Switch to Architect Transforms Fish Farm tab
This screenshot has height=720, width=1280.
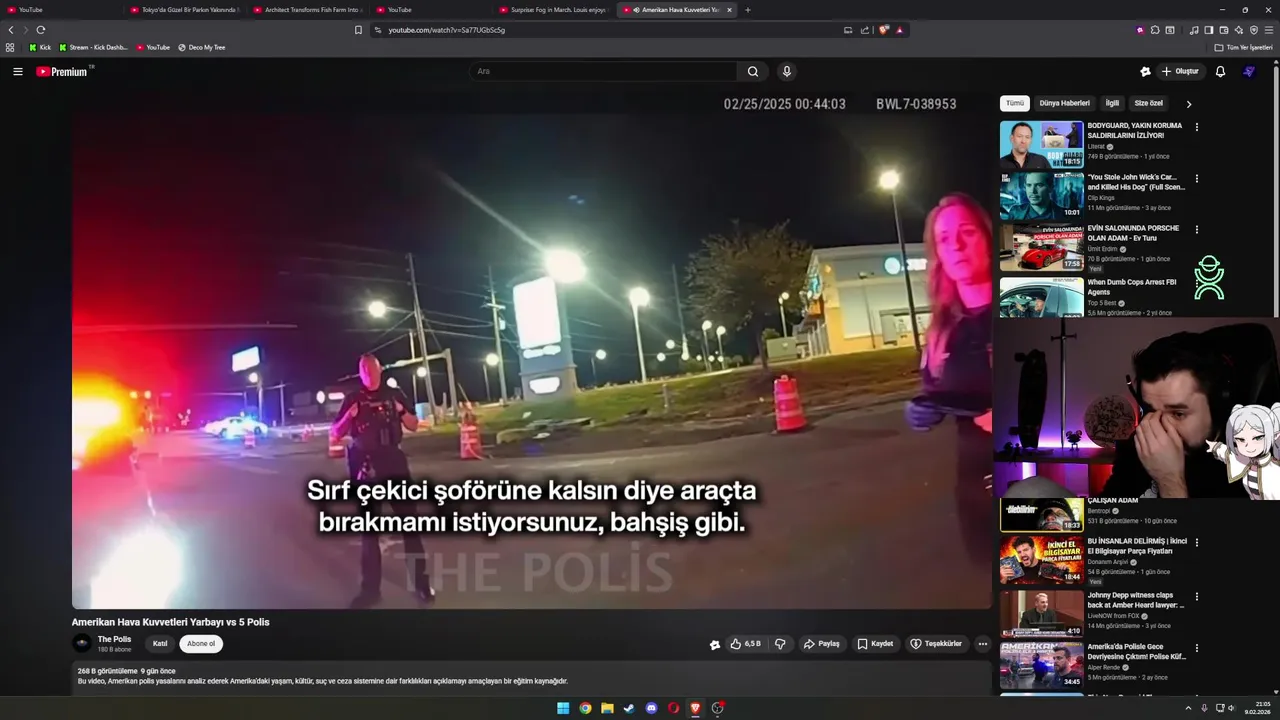(307, 10)
